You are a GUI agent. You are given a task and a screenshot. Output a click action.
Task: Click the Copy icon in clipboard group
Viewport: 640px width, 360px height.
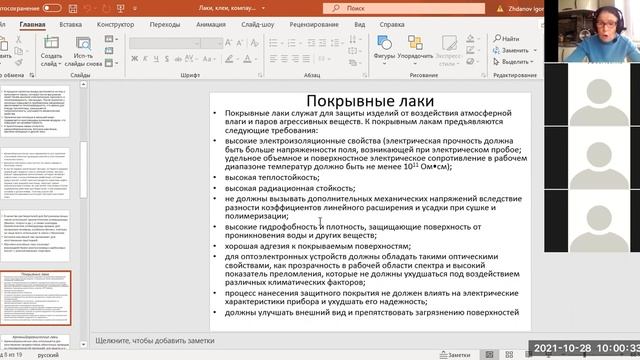[18, 51]
